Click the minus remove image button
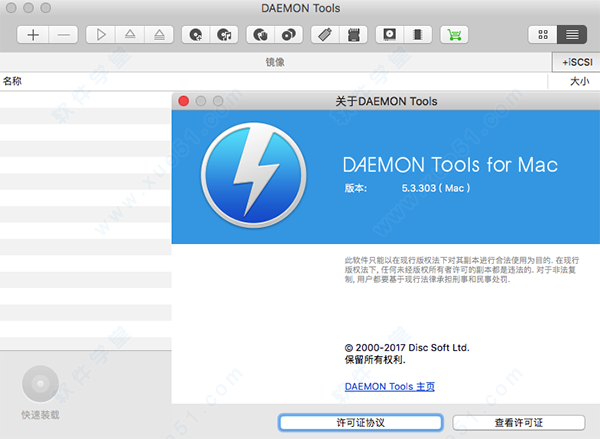 (x=64, y=35)
